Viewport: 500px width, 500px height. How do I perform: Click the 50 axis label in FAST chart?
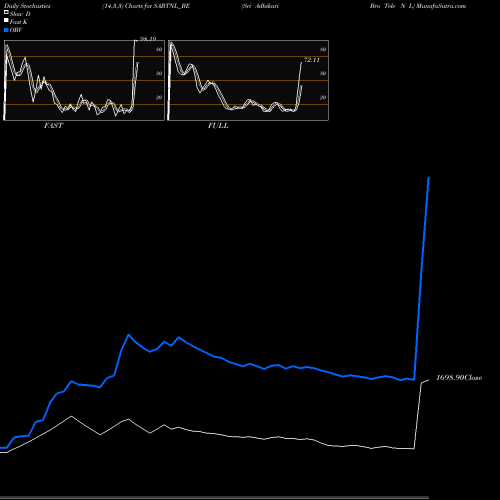point(159,73)
